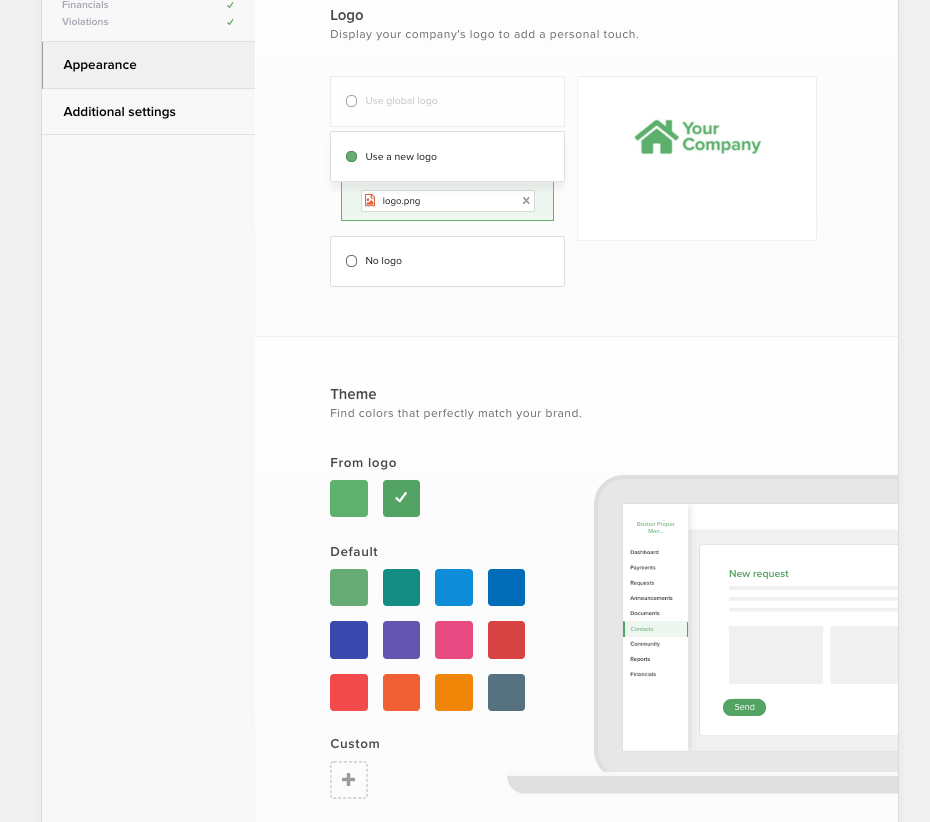Select the 'Use global logo' option
This screenshot has width=930, height=822.
click(351, 101)
